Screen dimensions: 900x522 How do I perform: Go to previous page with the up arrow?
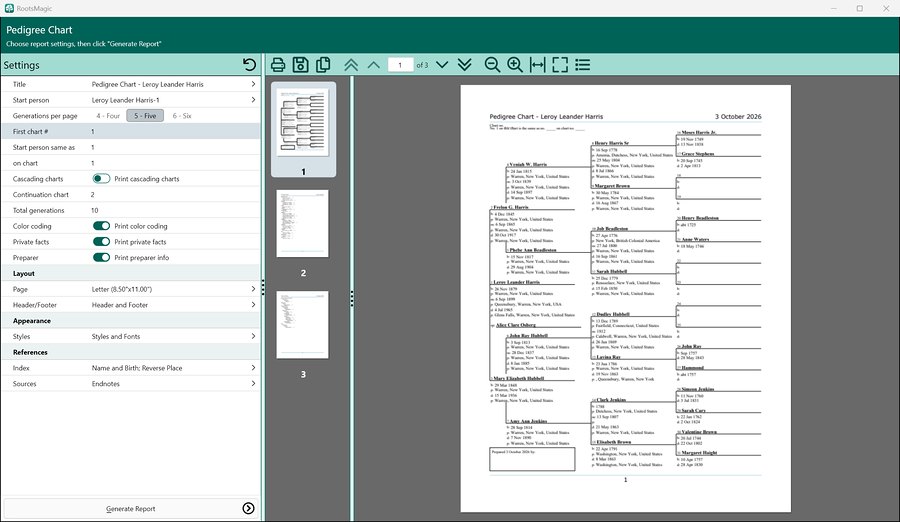tap(374, 65)
